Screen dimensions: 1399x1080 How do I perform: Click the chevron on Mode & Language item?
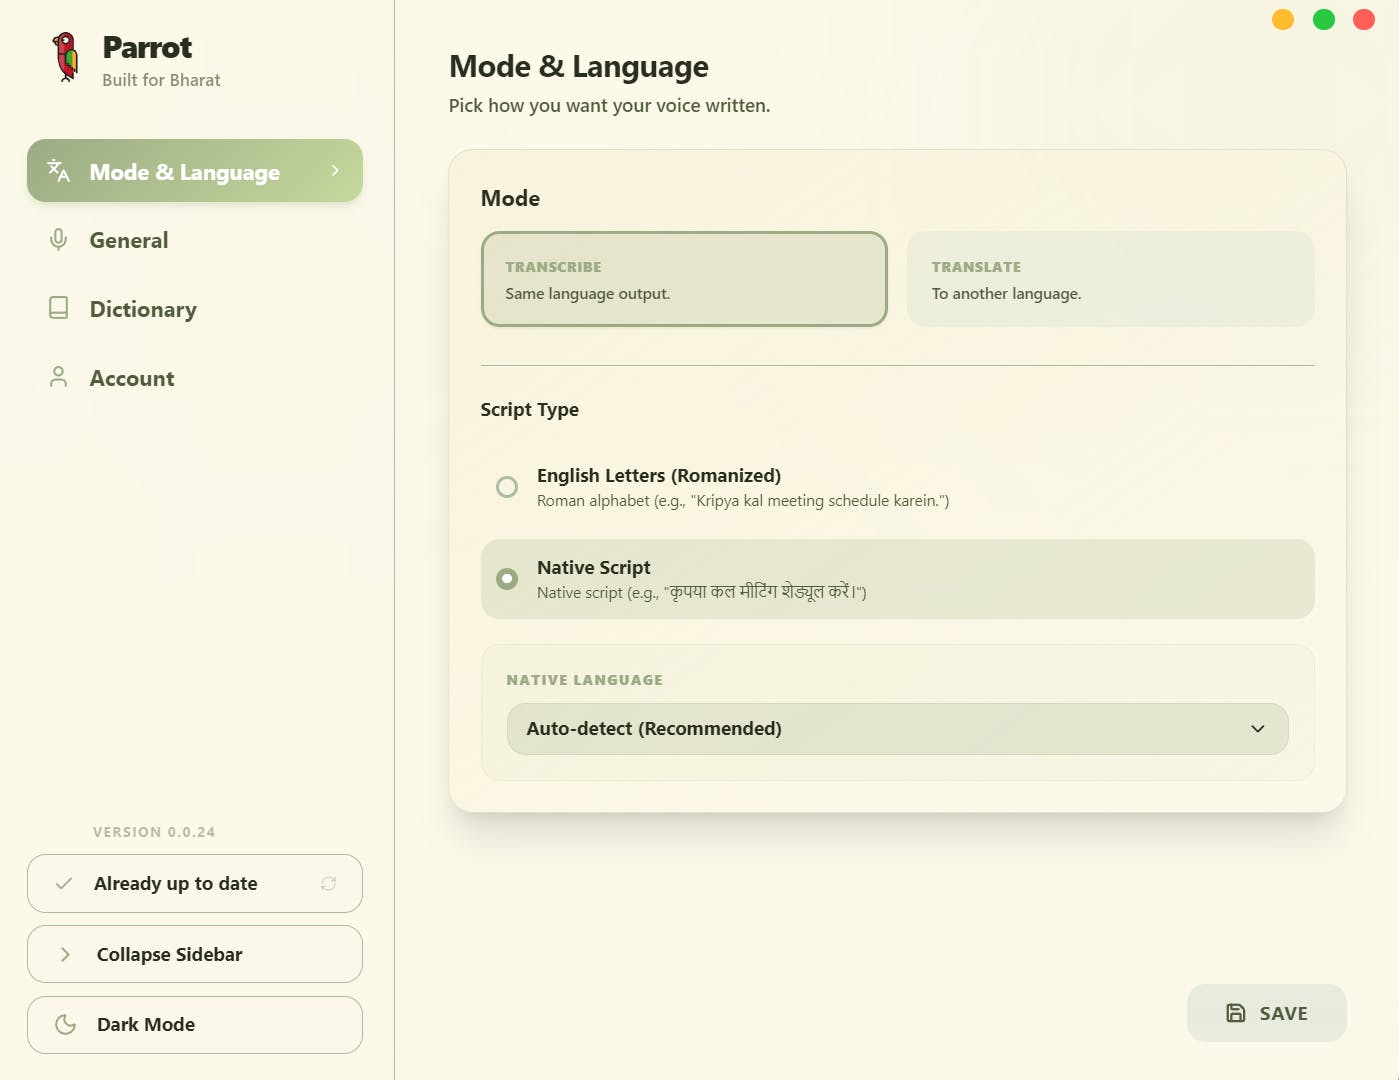point(335,171)
